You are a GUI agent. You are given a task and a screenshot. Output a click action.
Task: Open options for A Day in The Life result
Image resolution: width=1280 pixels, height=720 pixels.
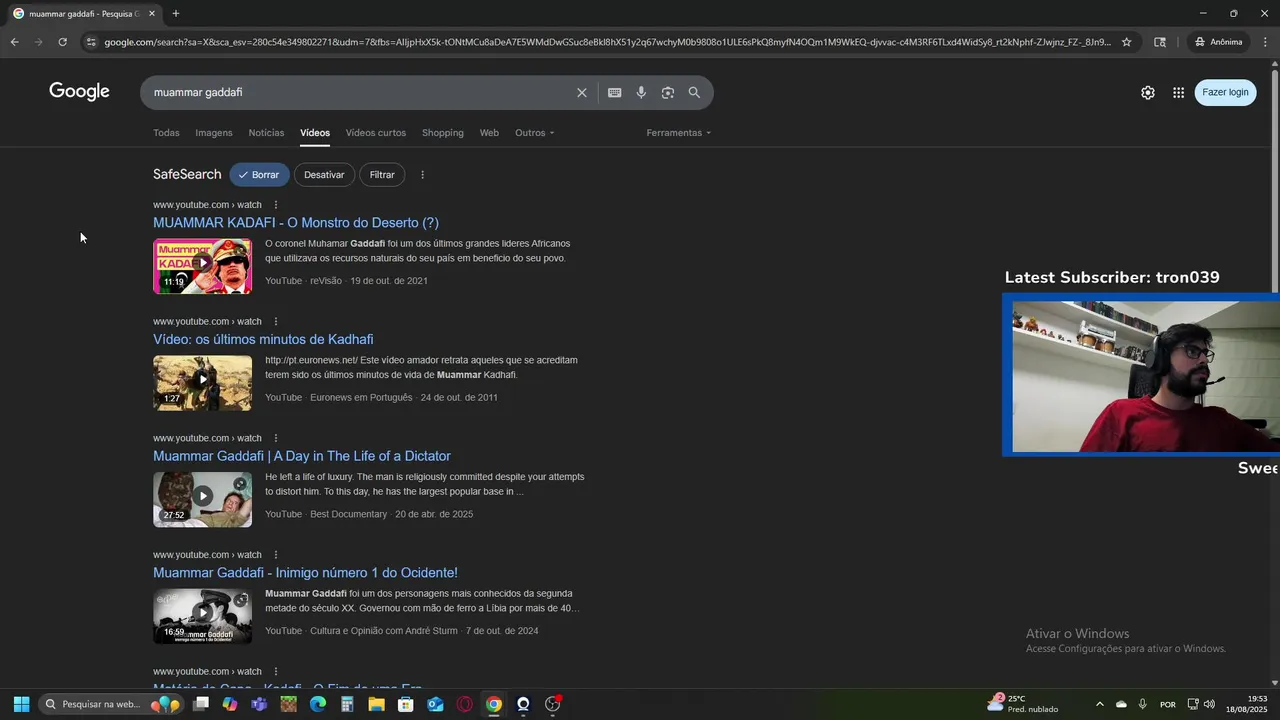(x=276, y=438)
